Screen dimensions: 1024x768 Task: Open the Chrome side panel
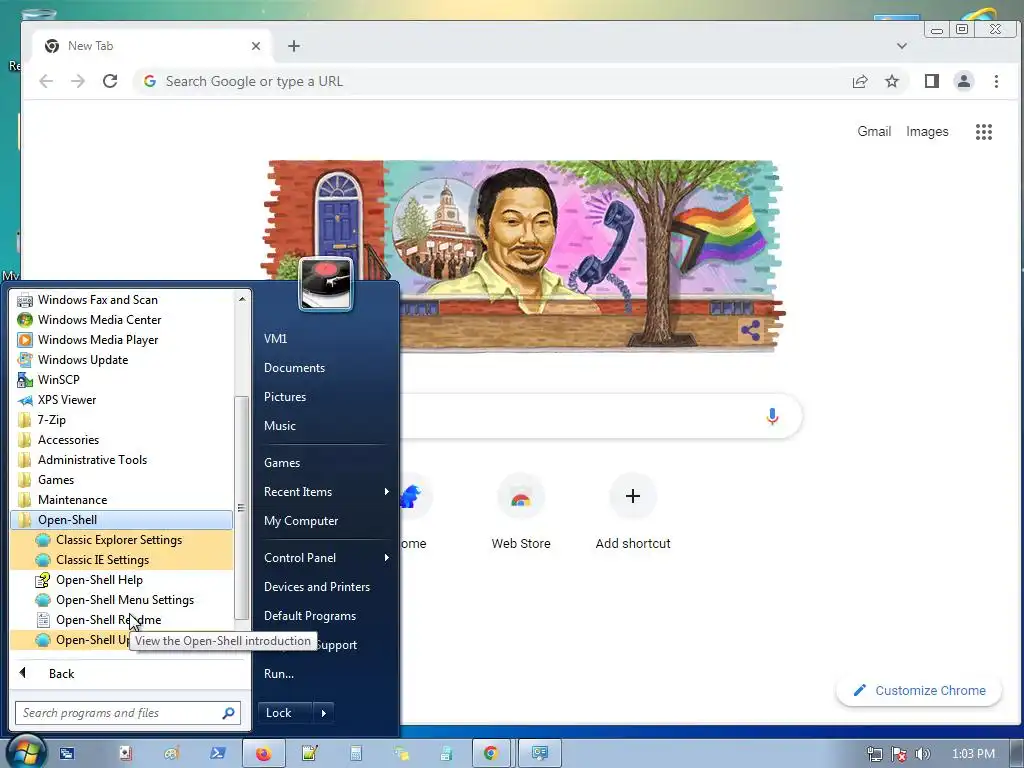[931, 81]
